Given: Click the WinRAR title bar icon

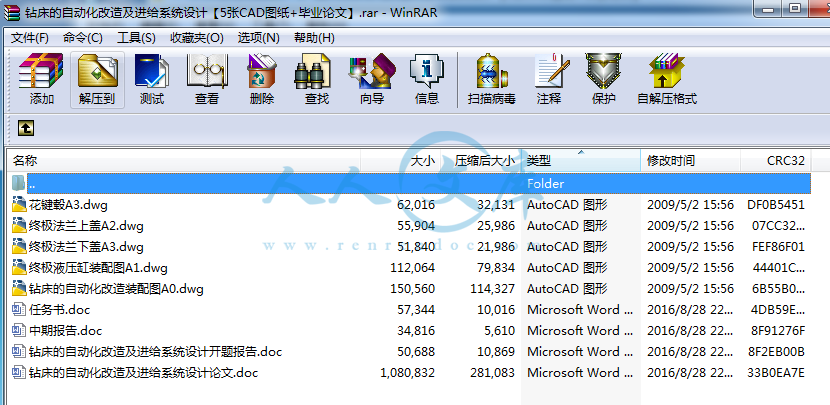Looking at the screenshot, I should click(12, 12).
